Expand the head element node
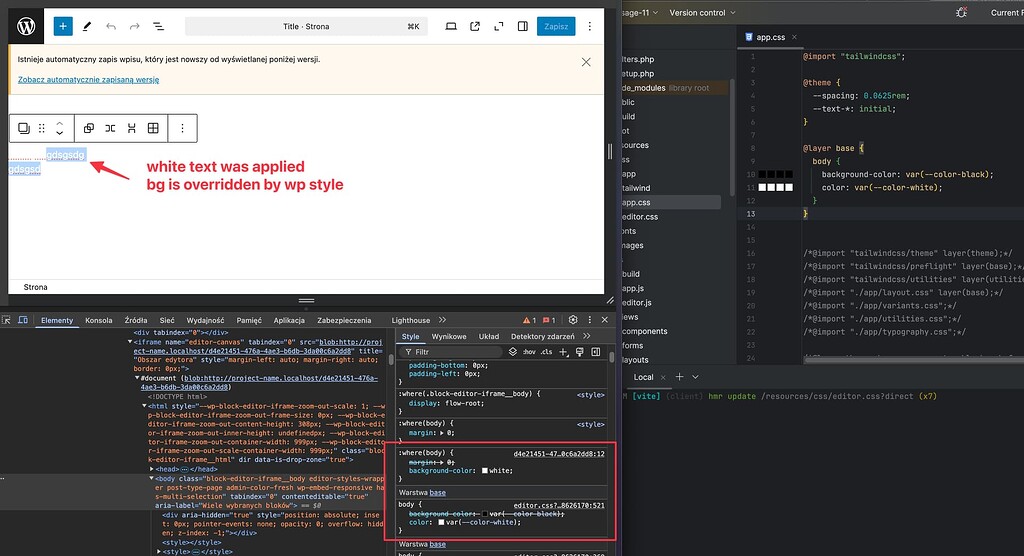 click(152, 469)
